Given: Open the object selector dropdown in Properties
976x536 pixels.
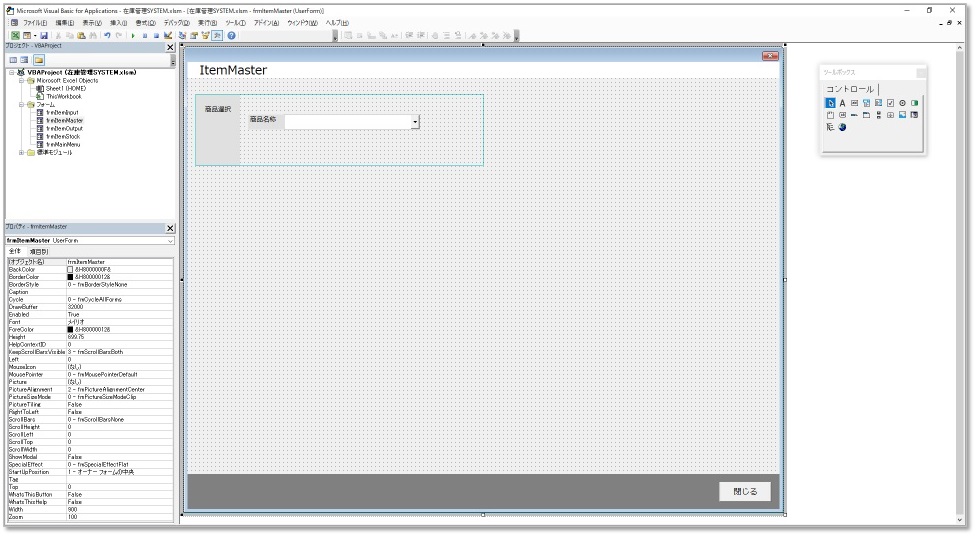Looking at the screenshot, I should pyautogui.click(x=170, y=240).
